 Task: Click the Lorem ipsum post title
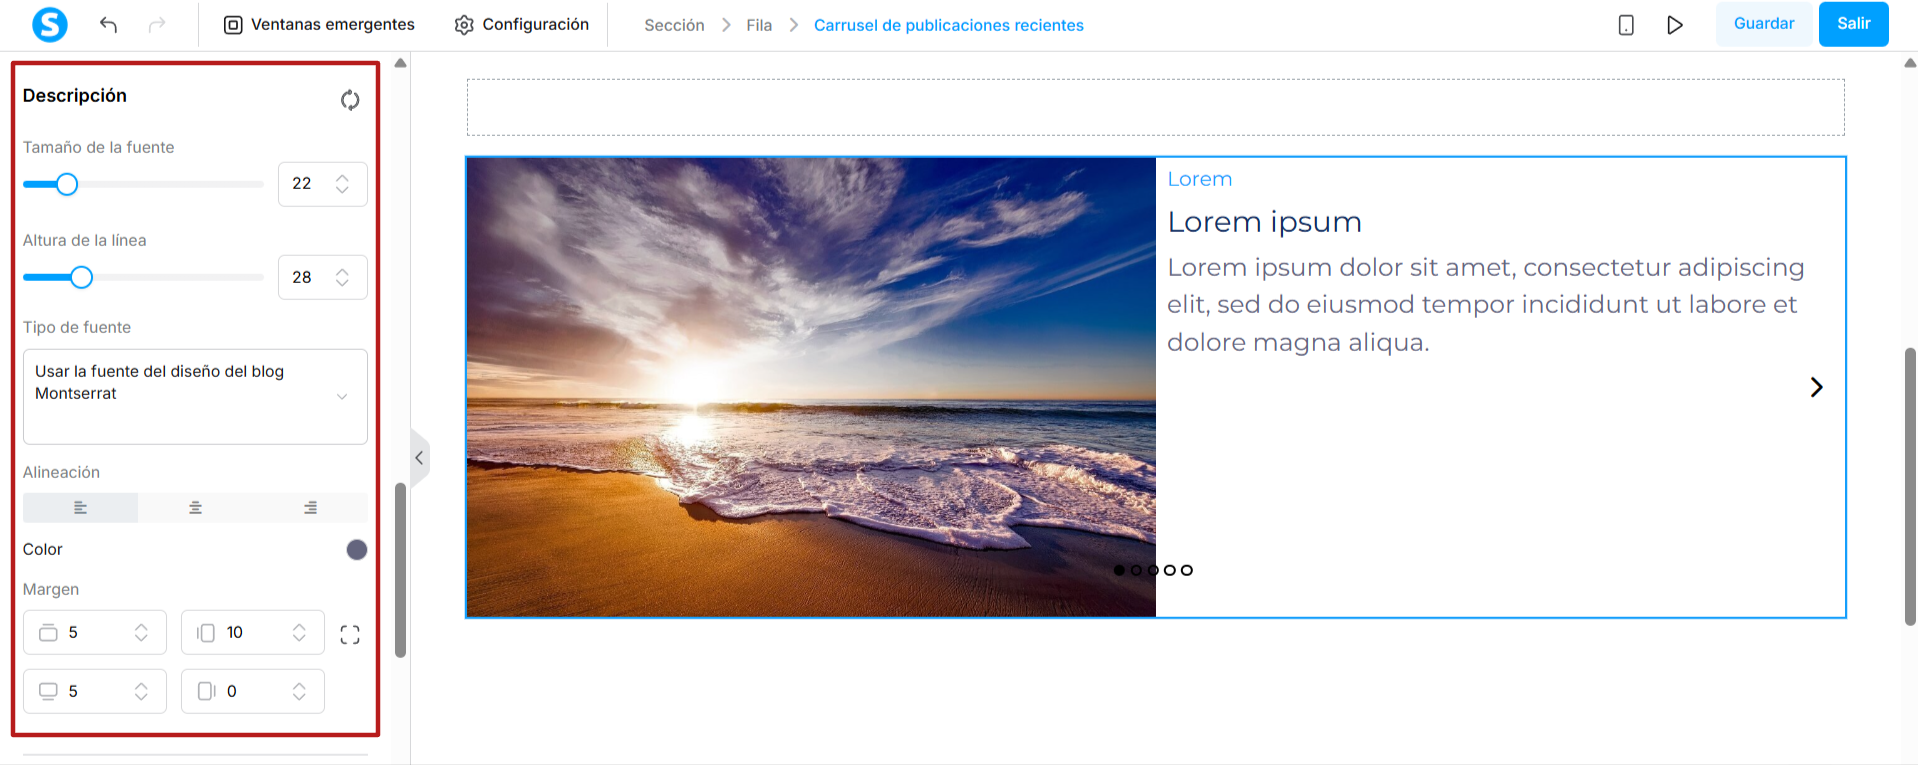1265,222
